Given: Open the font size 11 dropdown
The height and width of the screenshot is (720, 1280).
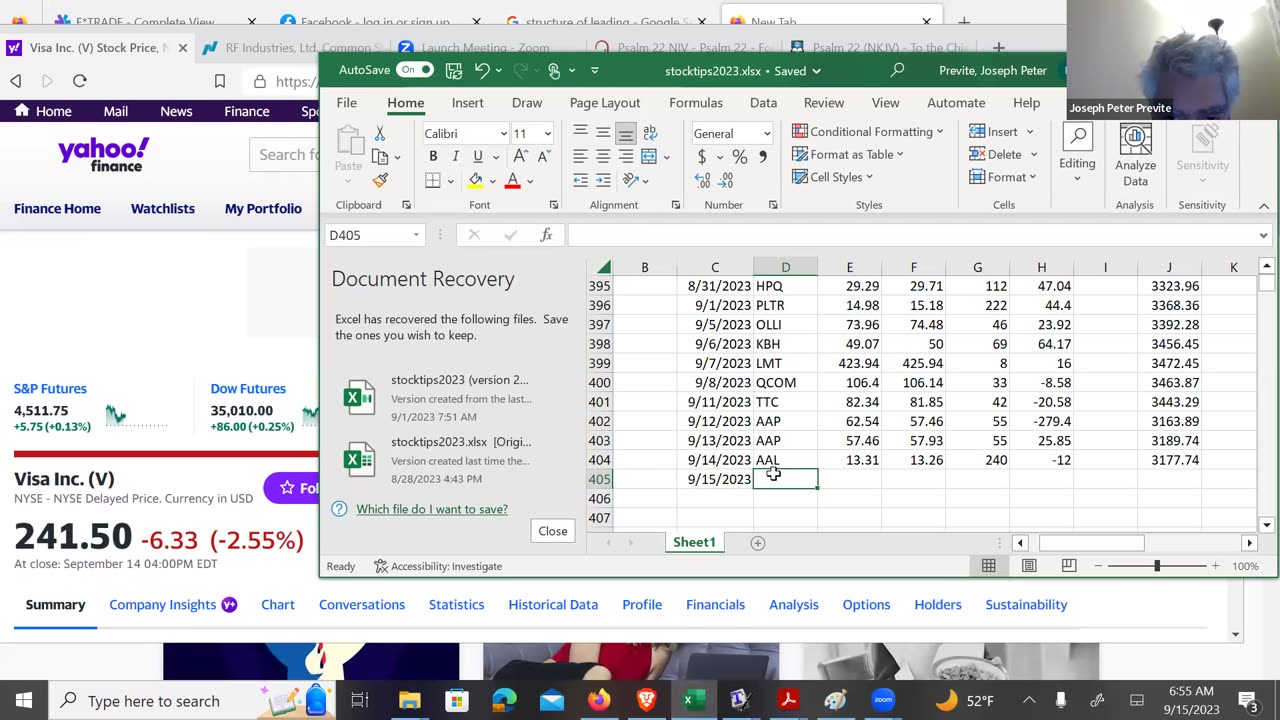Looking at the screenshot, I should coord(547,133).
